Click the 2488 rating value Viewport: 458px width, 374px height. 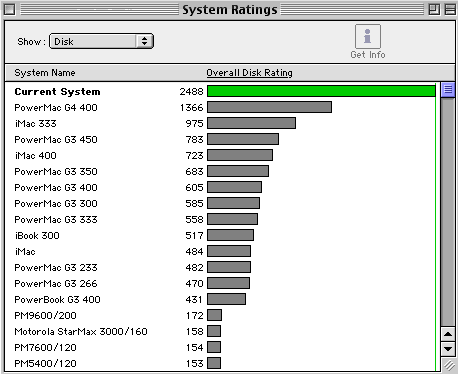[x=191, y=91]
